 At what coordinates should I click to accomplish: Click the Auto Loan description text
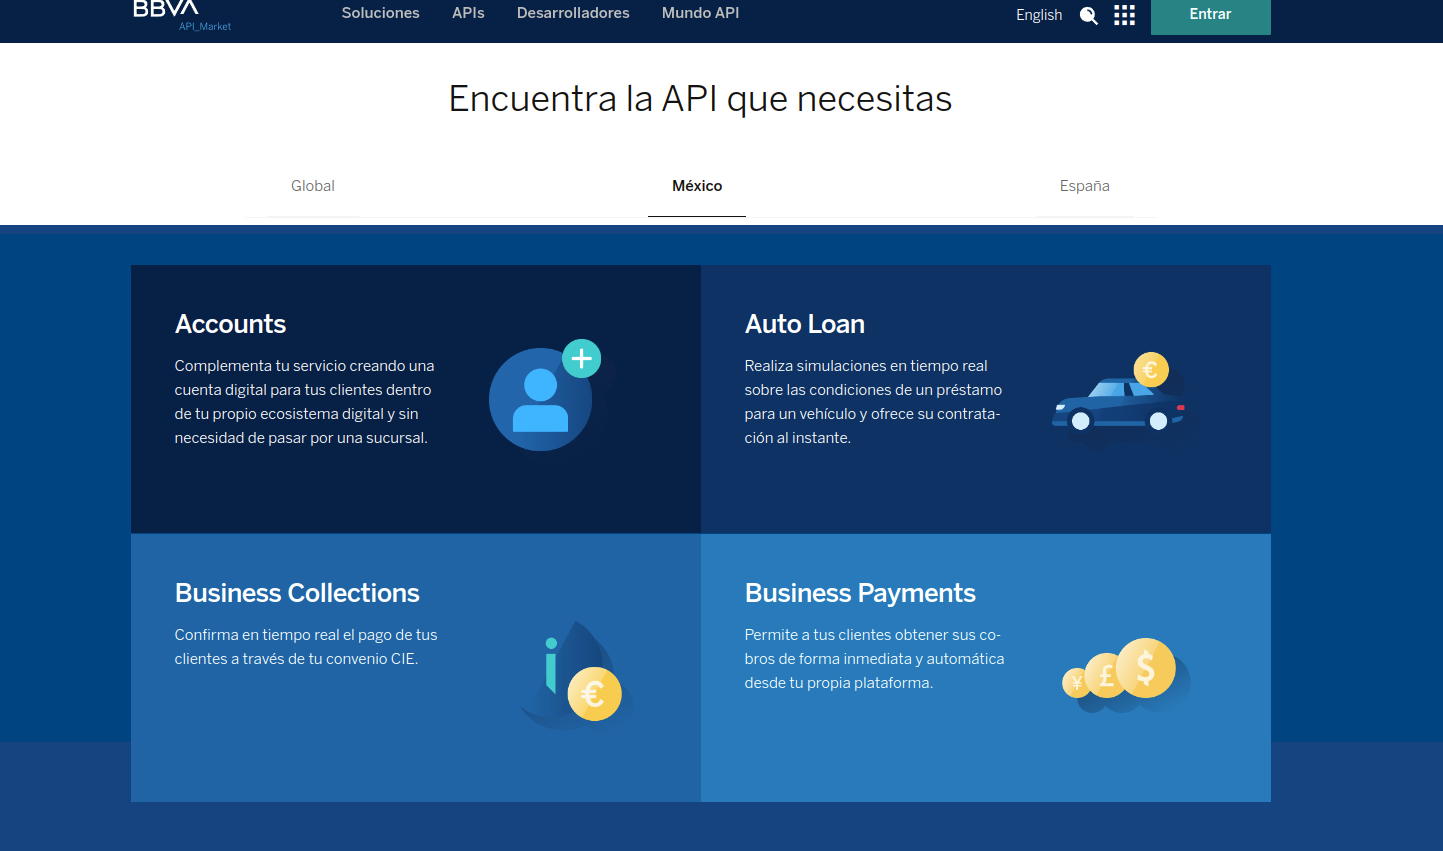[x=873, y=402]
